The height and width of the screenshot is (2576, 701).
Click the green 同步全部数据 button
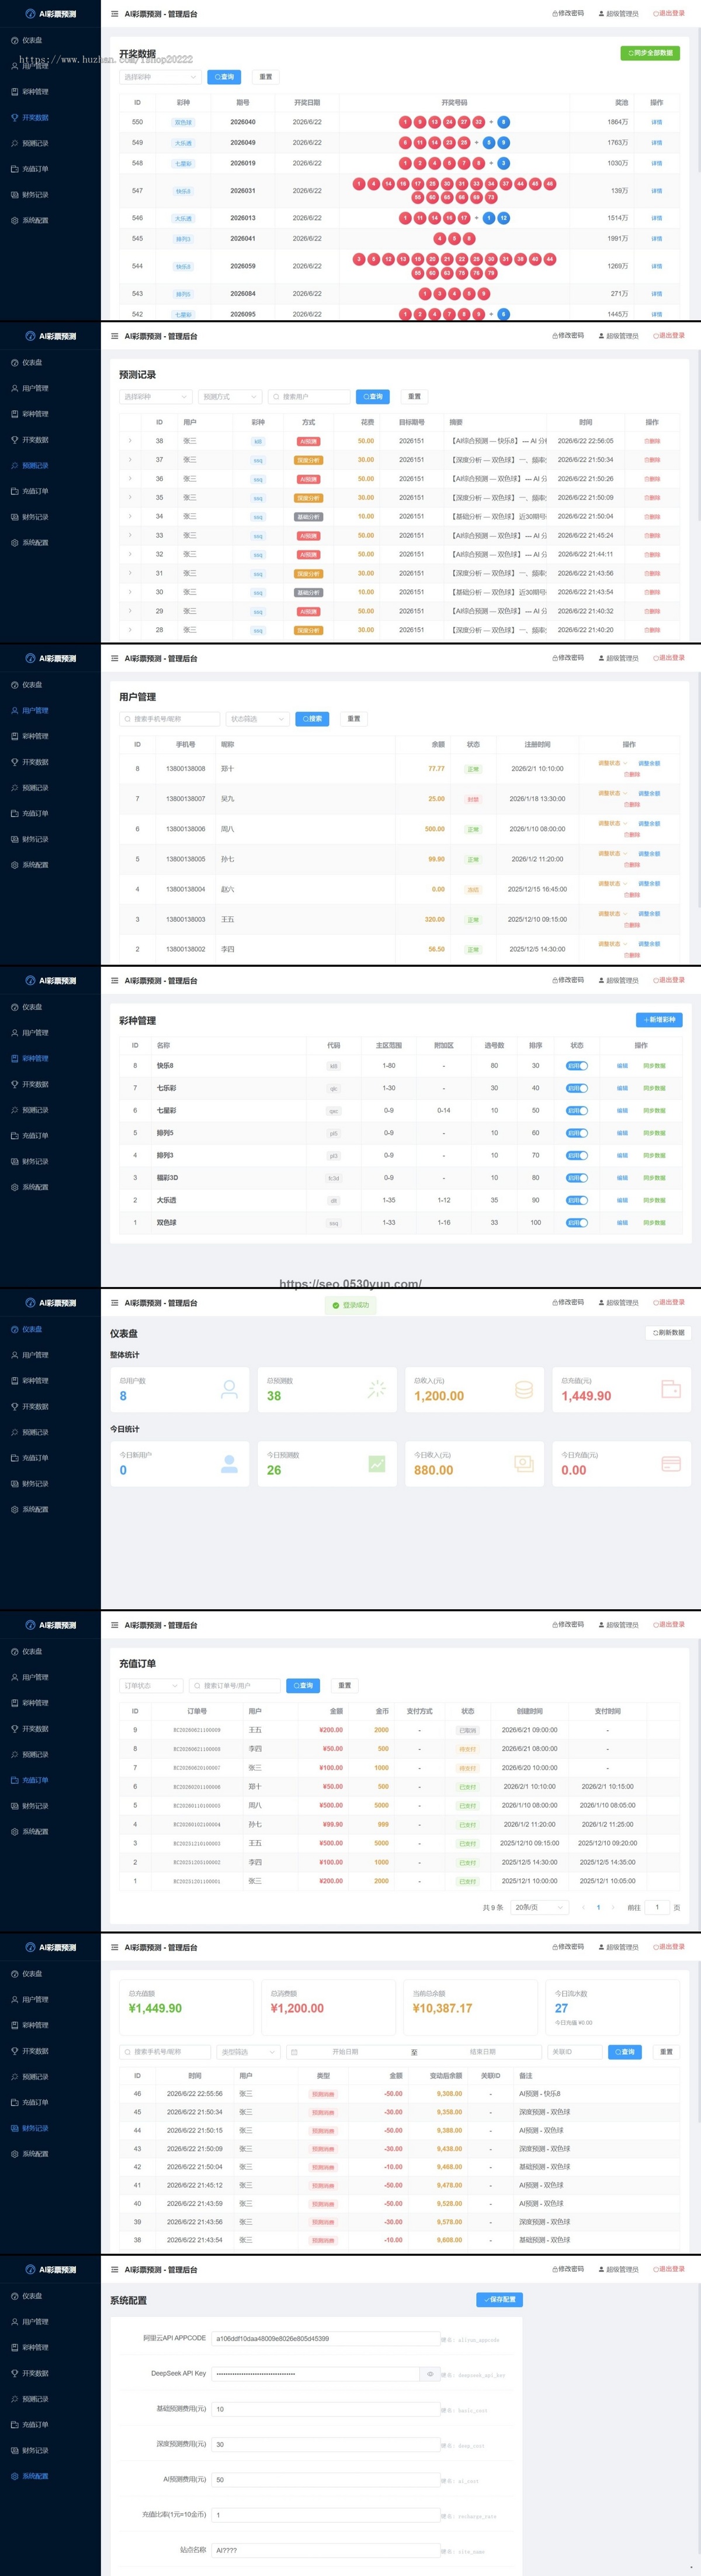(650, 53)
